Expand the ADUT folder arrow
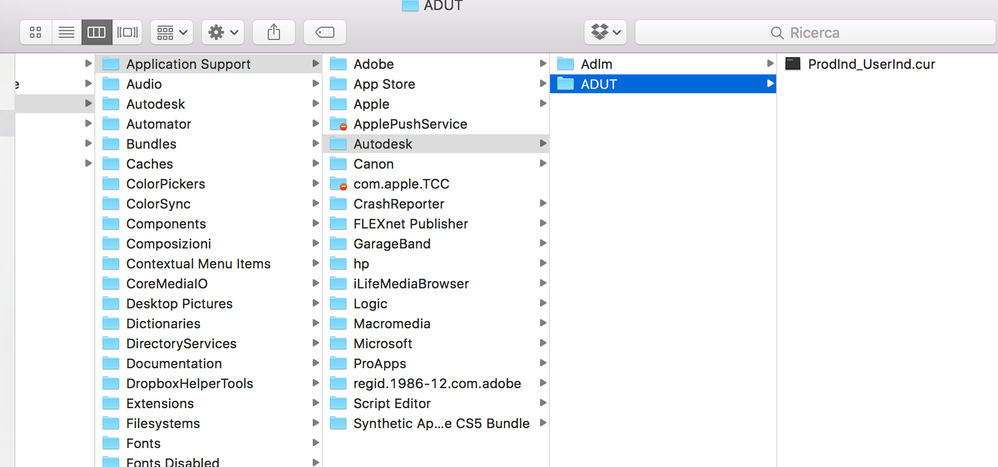Image resolution: width=998 pixels, height=467 pixels. tap(770, 84)
